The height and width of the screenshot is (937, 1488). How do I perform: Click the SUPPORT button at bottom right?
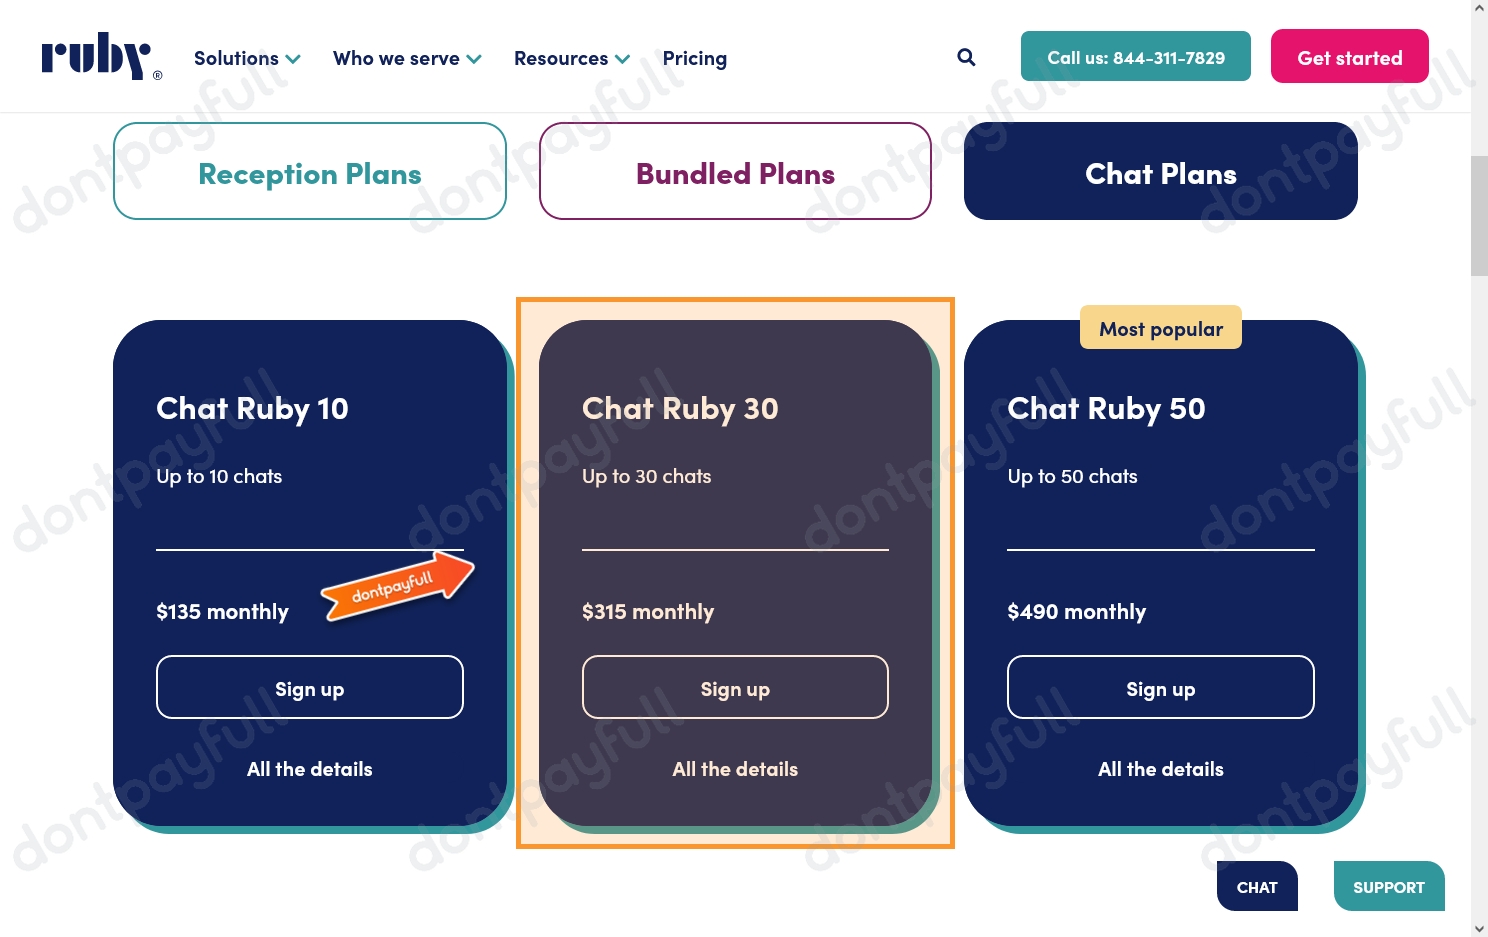(1389, 886)
